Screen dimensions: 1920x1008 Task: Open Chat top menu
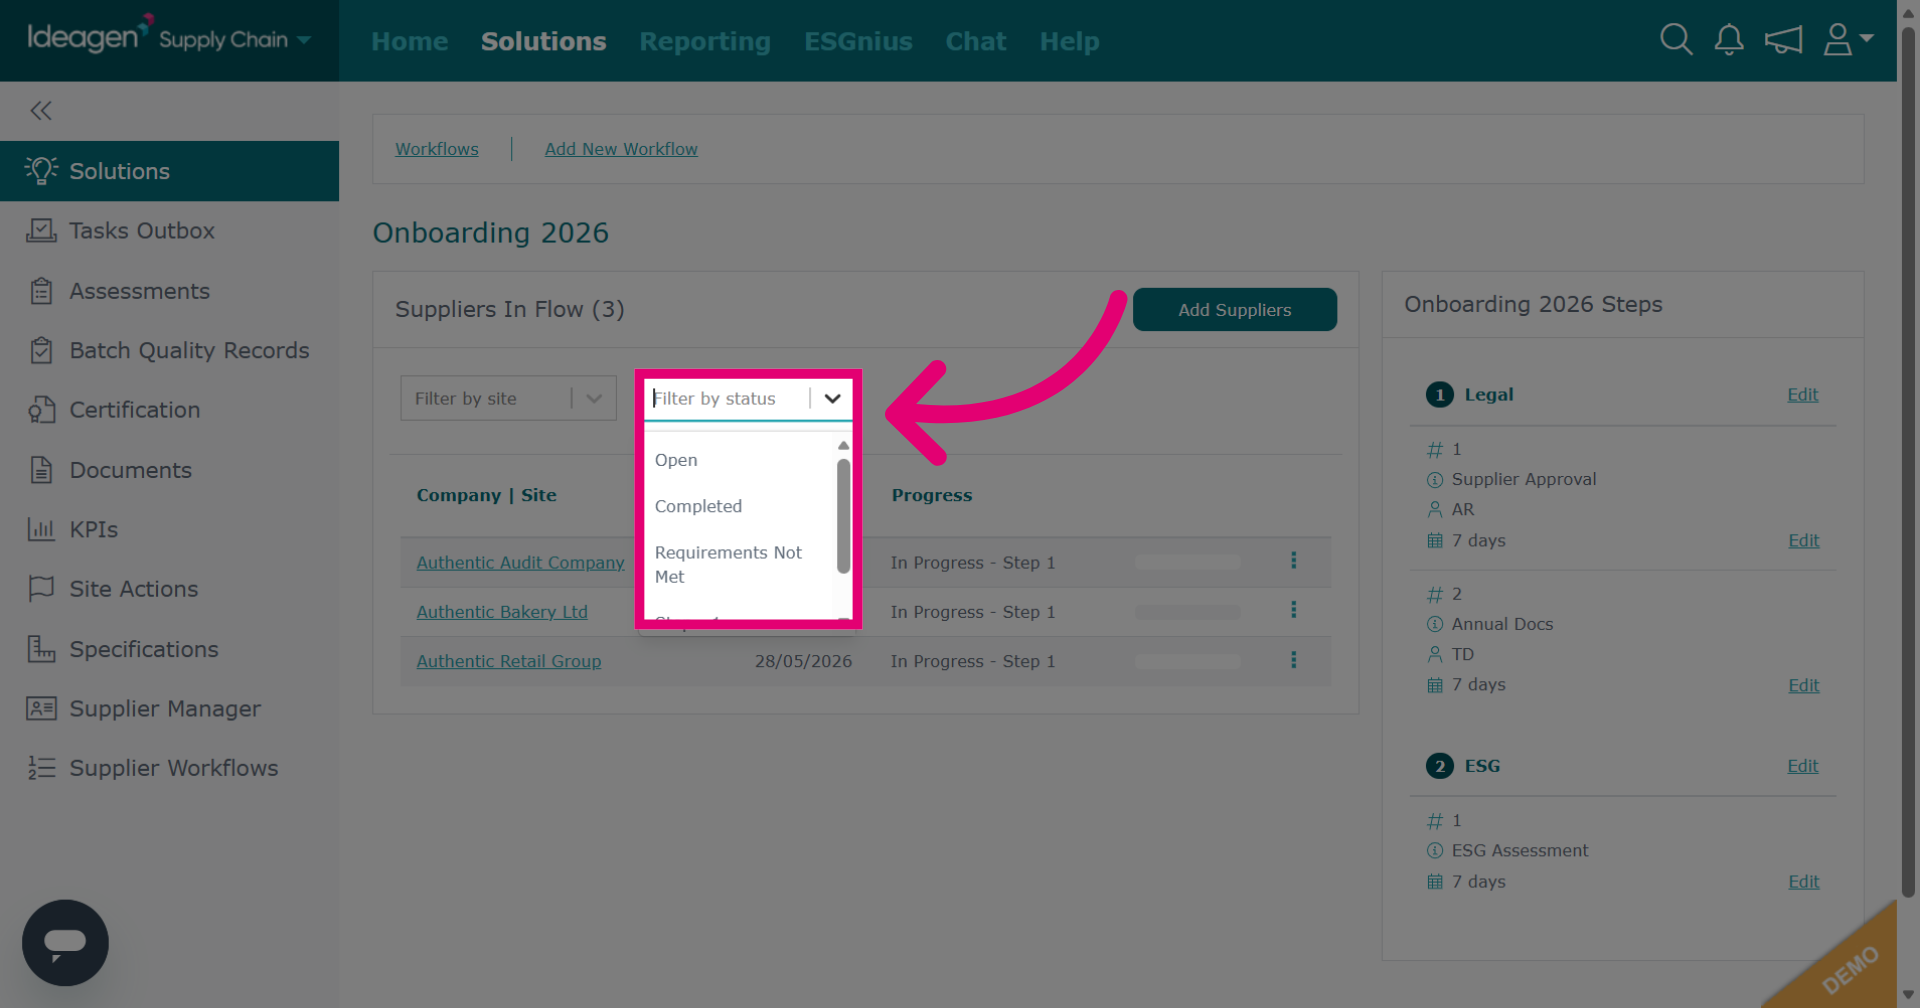[976, 41]
